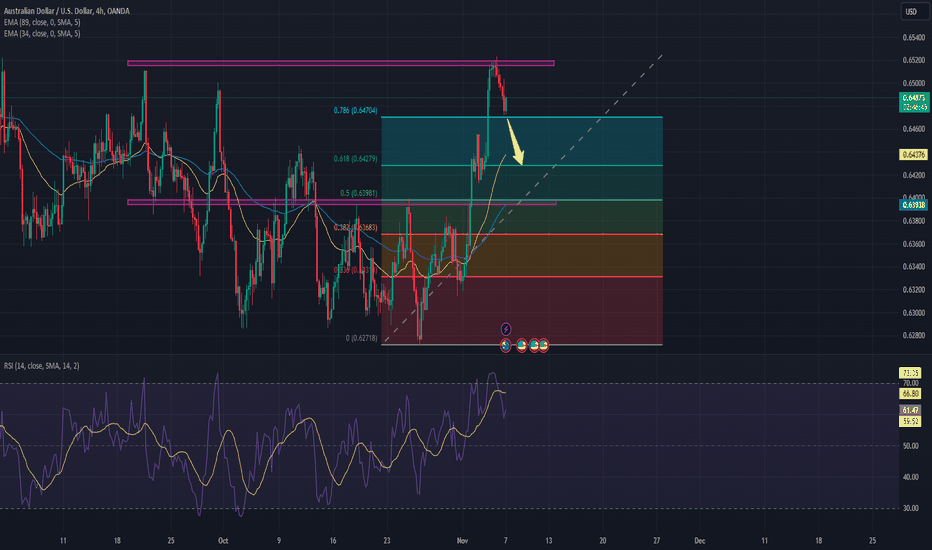
Task: Click the 16 date label on time axis
Action: coord(333,540)
